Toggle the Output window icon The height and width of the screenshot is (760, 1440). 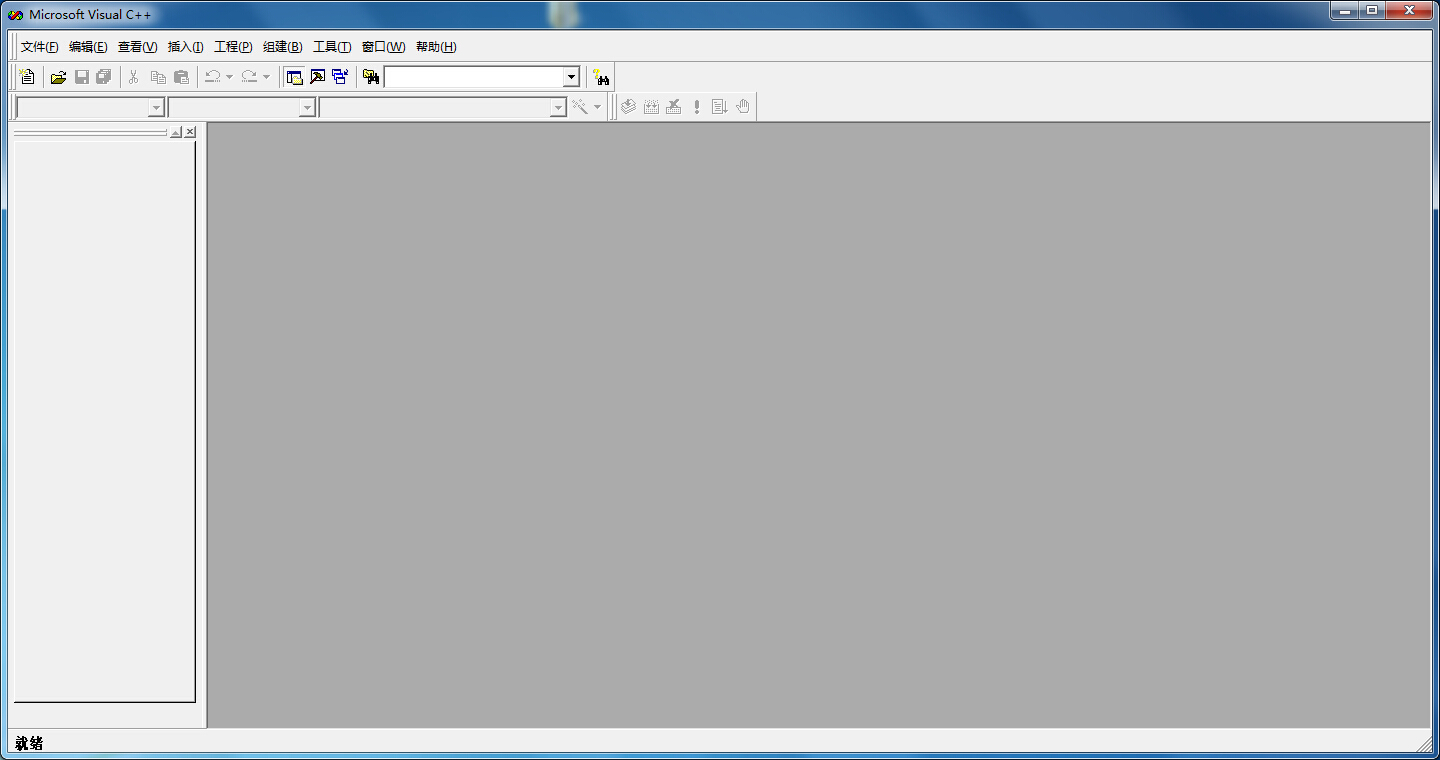[317, 77]
